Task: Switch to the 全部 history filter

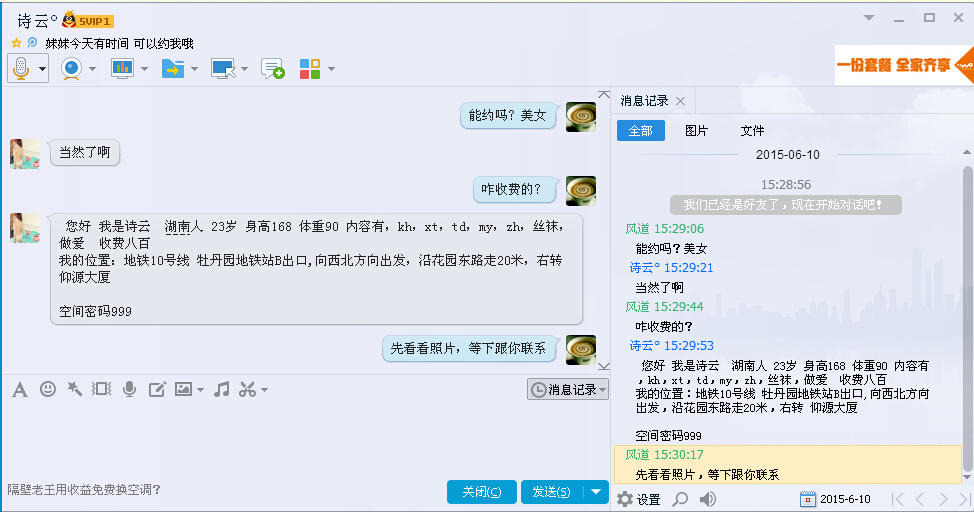Action: (x=640, y=130)
